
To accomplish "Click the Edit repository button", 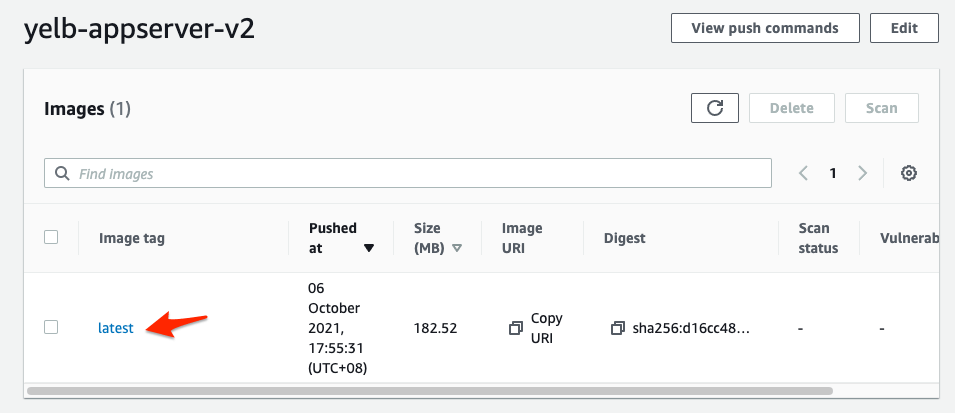I will point(904,28).
